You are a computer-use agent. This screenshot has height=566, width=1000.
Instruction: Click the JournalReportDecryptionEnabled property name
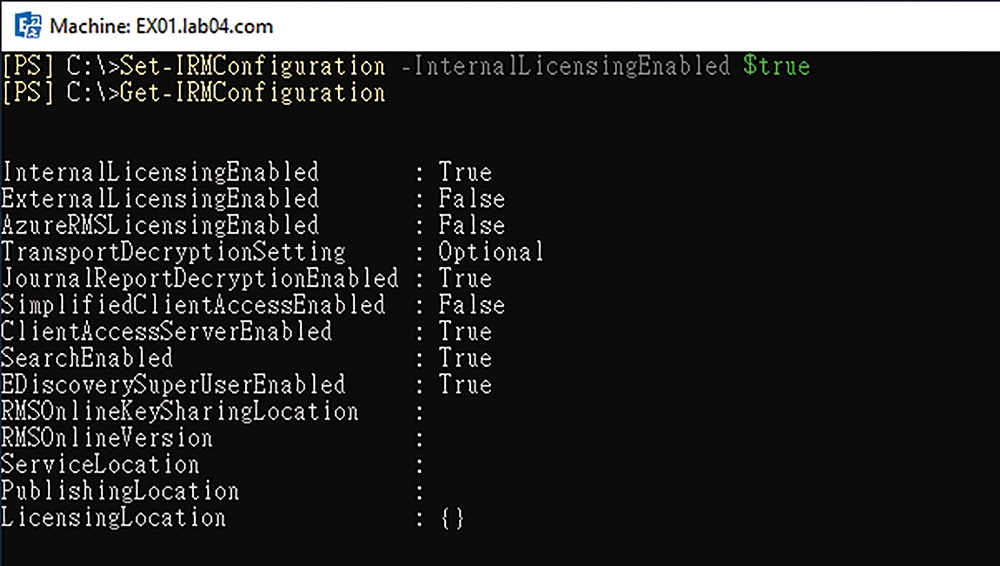[x=200, y=279]
